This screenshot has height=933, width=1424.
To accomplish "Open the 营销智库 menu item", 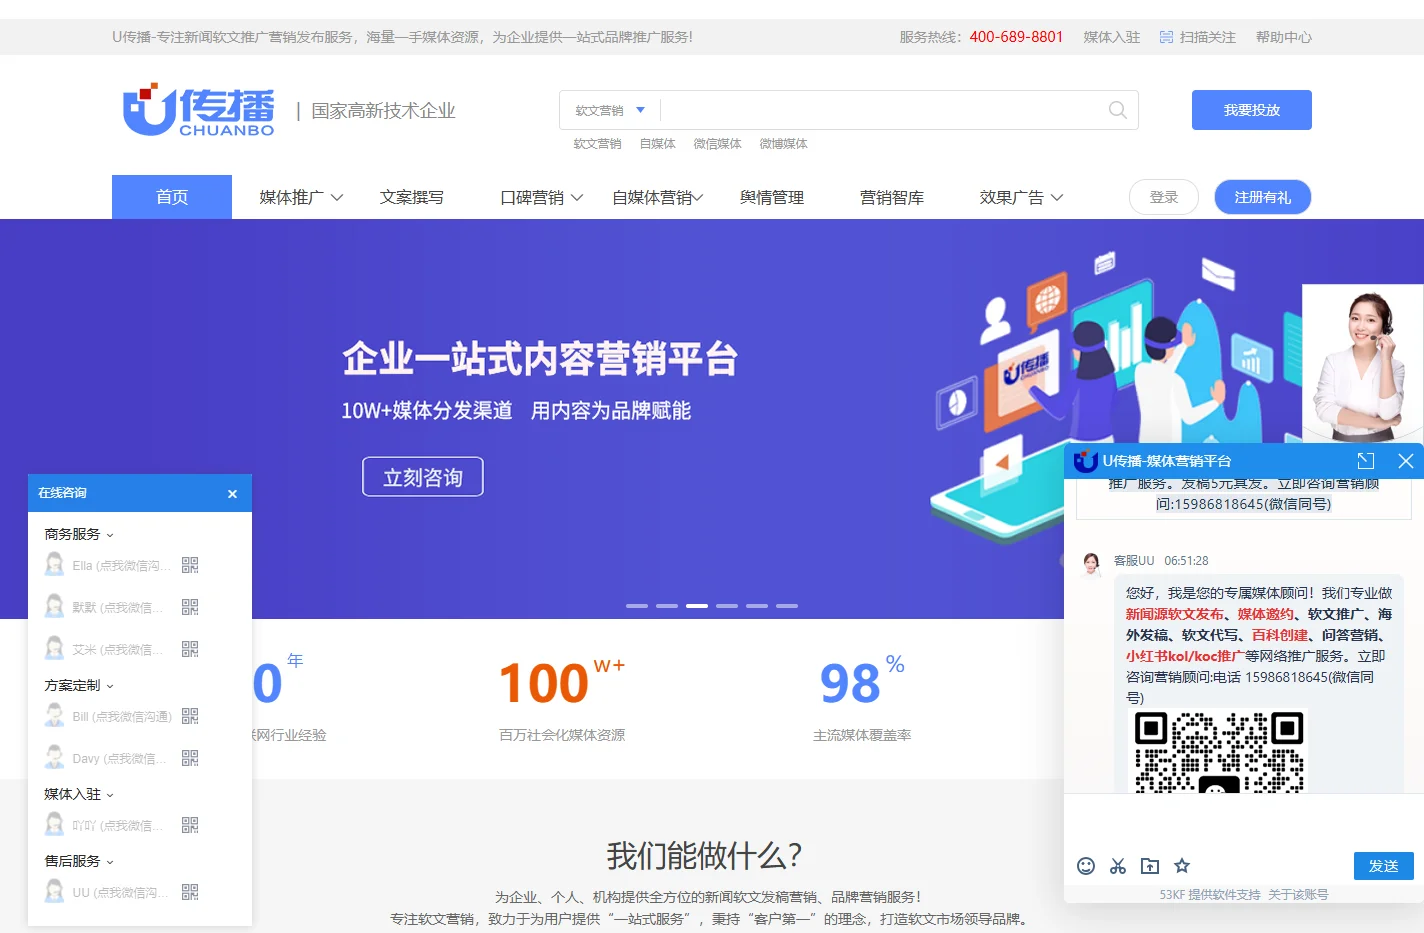I will 892,198.
